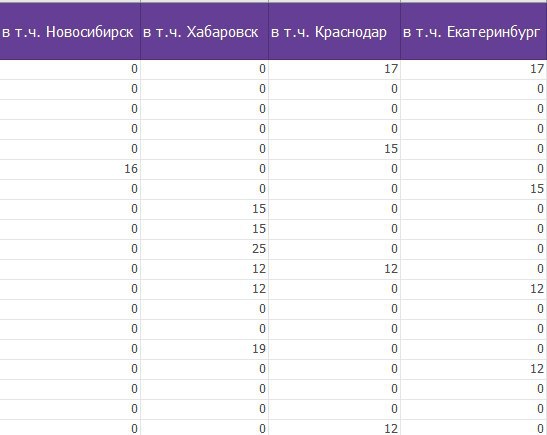The image size is (547, 435).
Task: Select Хабаровск 12 in row where Екатеринбург is 12
Action: pos(204,289)
